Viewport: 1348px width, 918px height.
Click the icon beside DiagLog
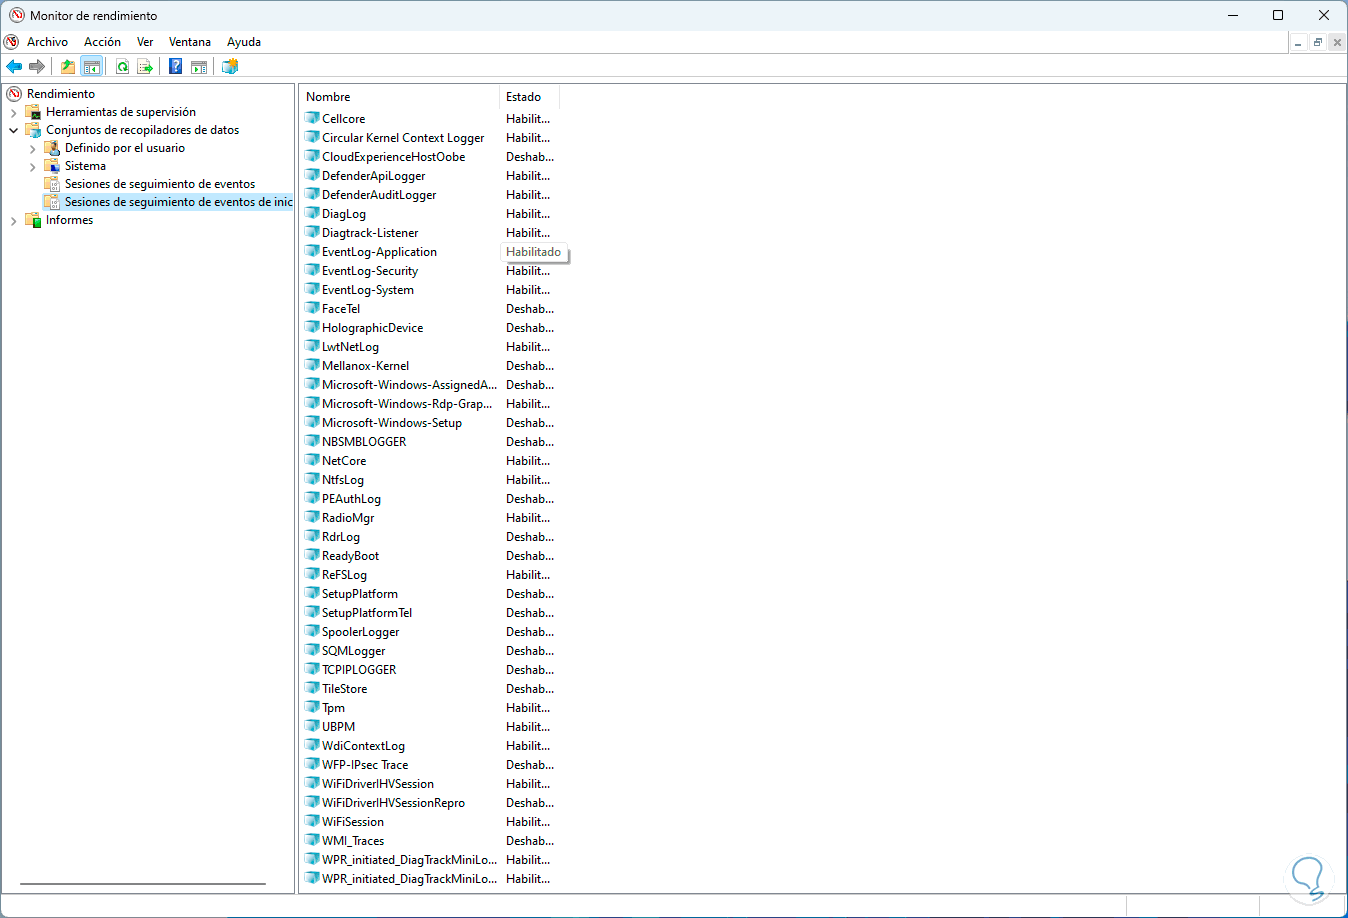click(x=312, y=214)
